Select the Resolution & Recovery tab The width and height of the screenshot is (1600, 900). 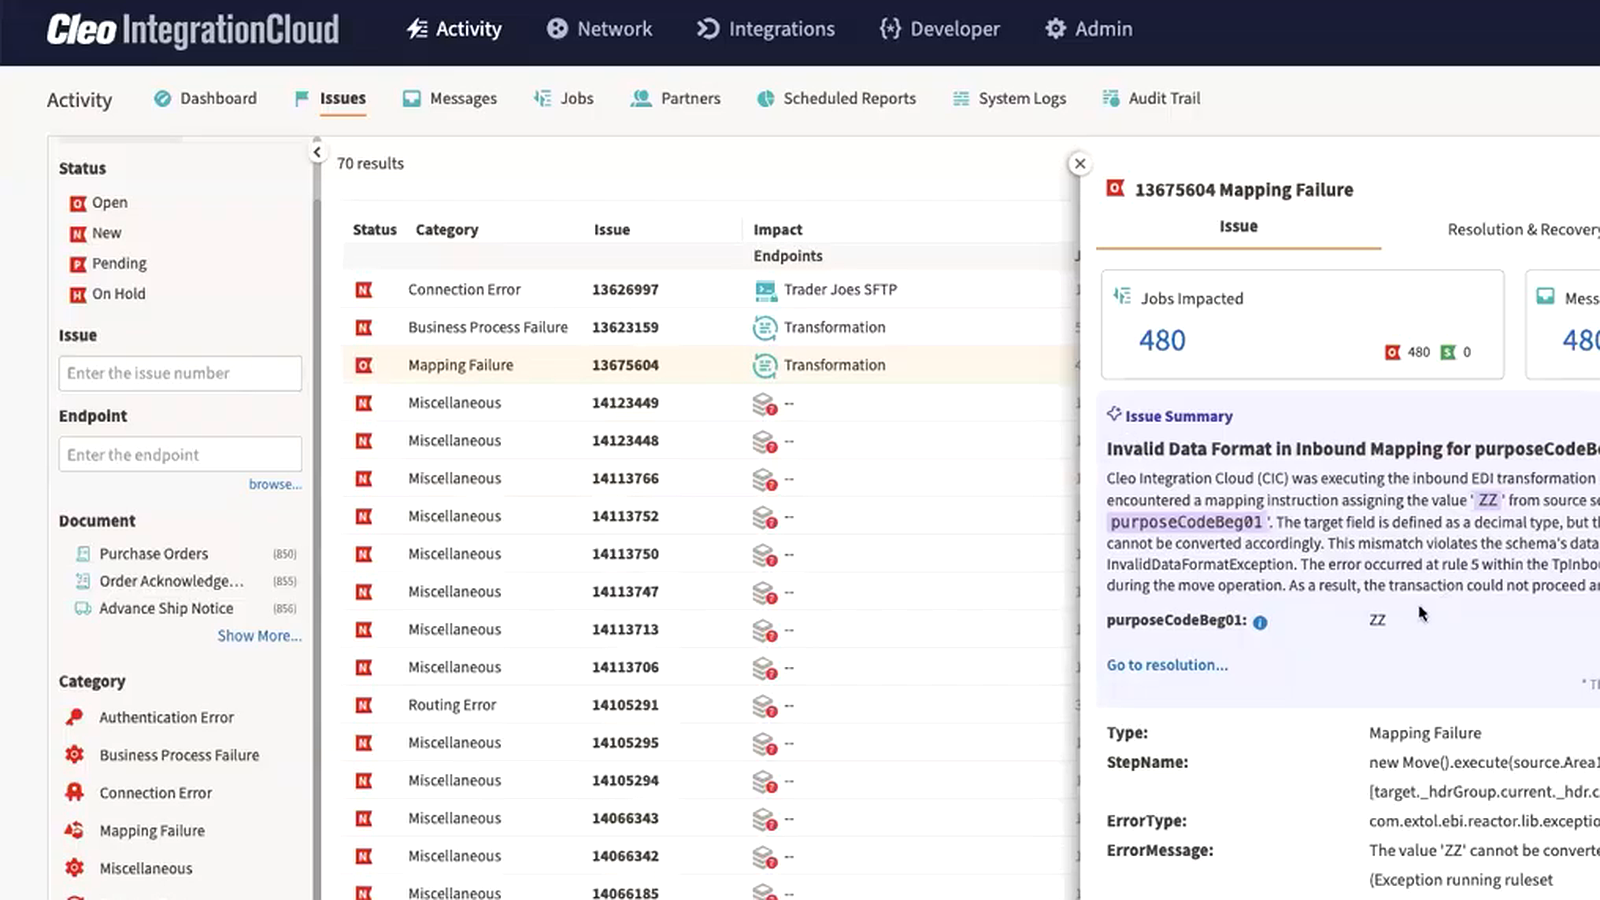(x=1523, y=229)
